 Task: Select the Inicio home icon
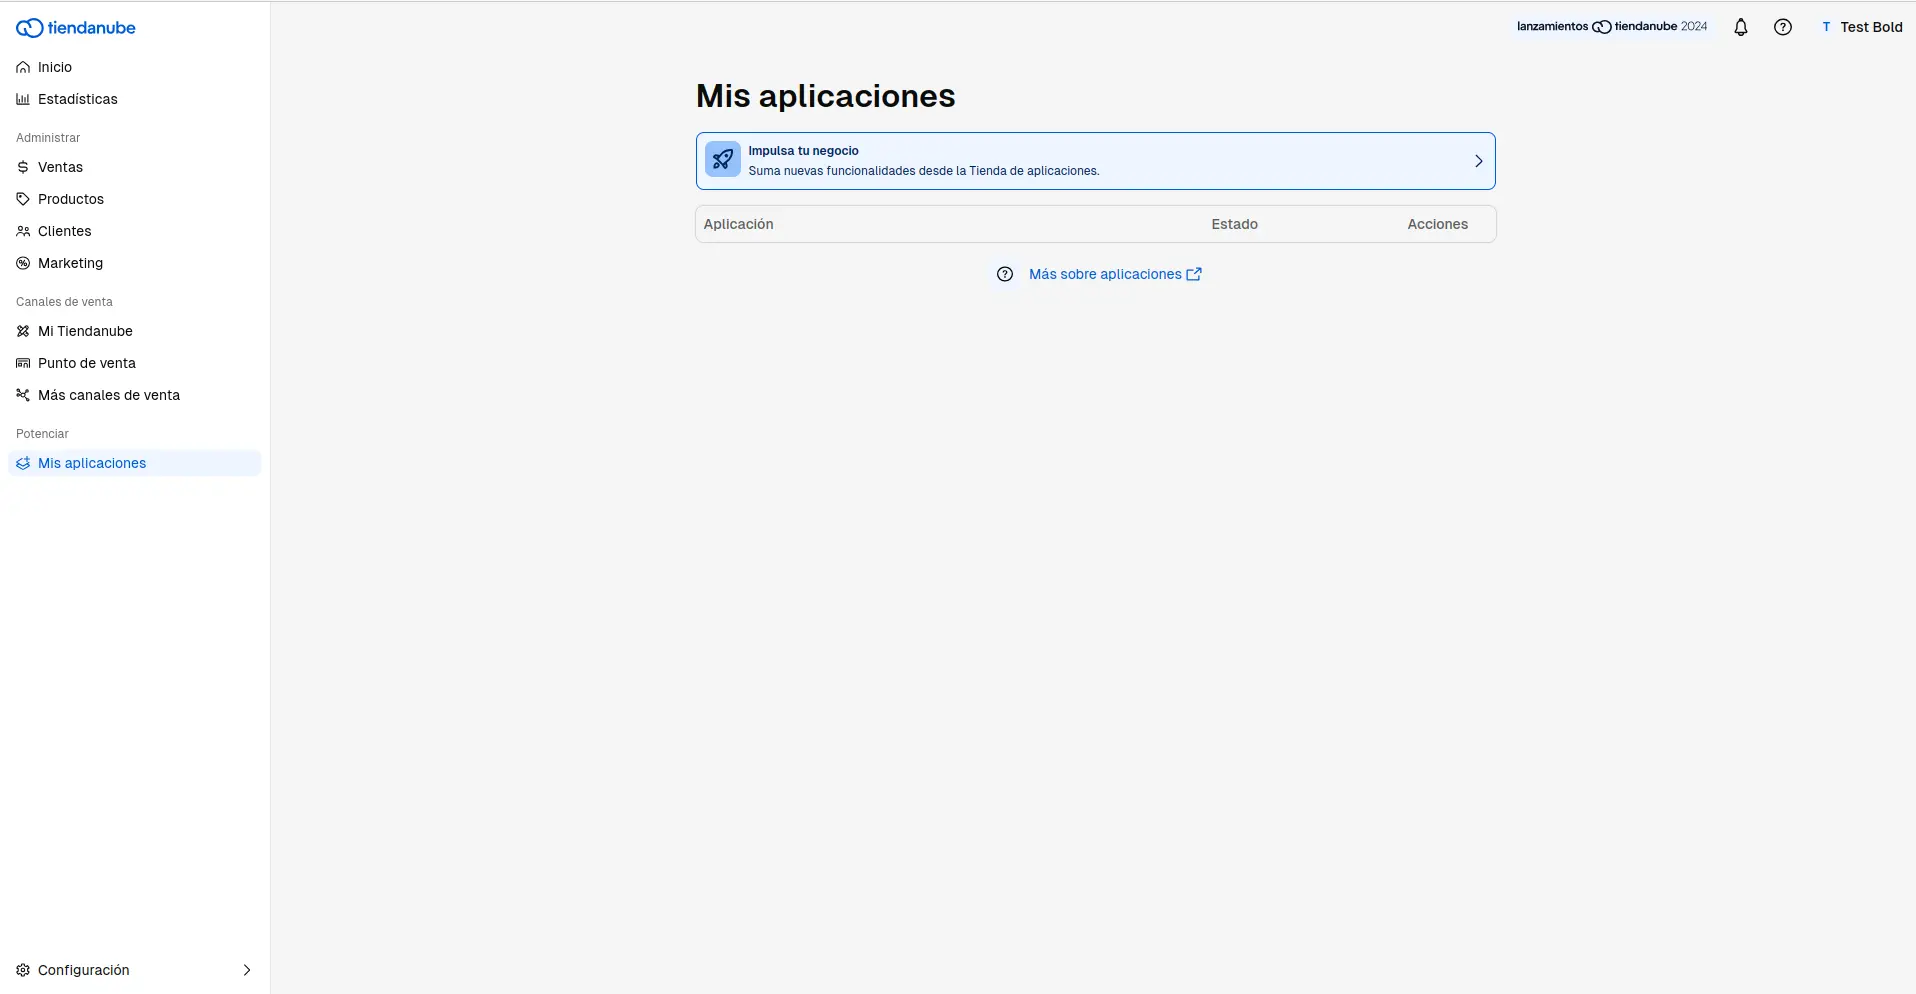coord(22,67)
